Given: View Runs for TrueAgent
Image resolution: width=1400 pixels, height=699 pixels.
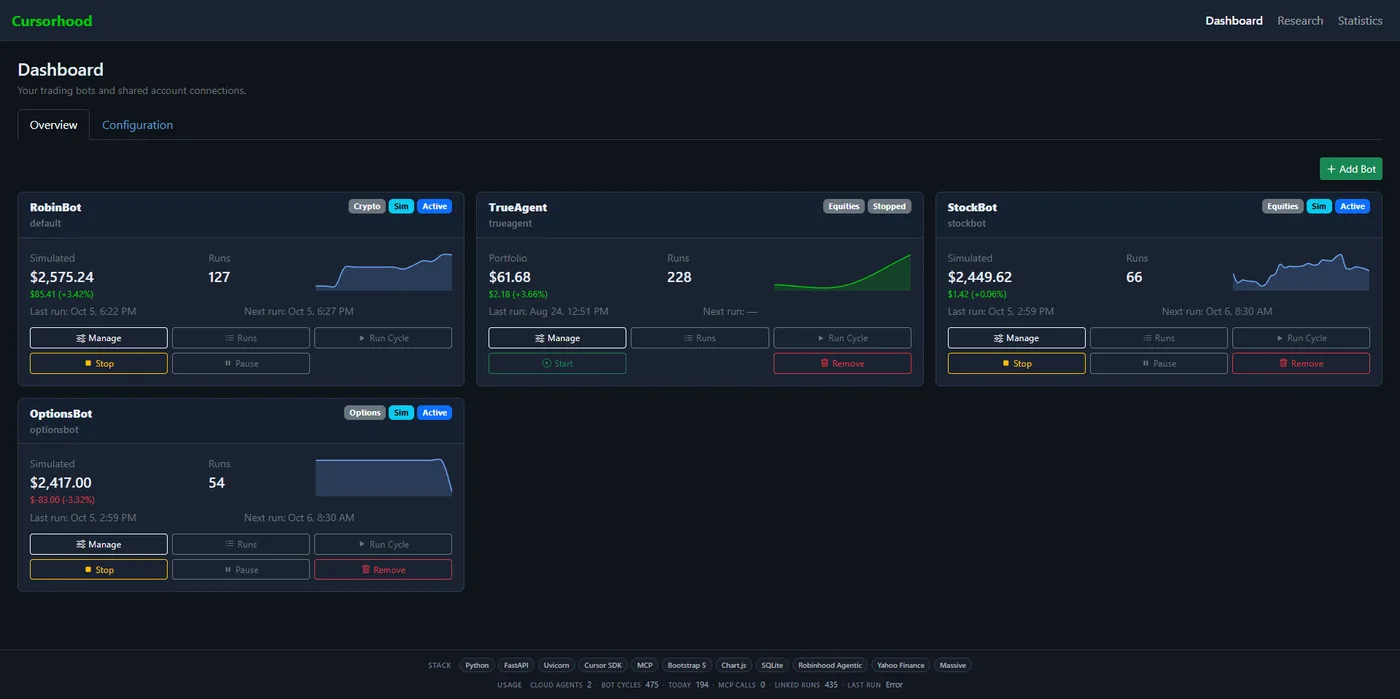Looking at the screenshot, I should pos(700,338).
